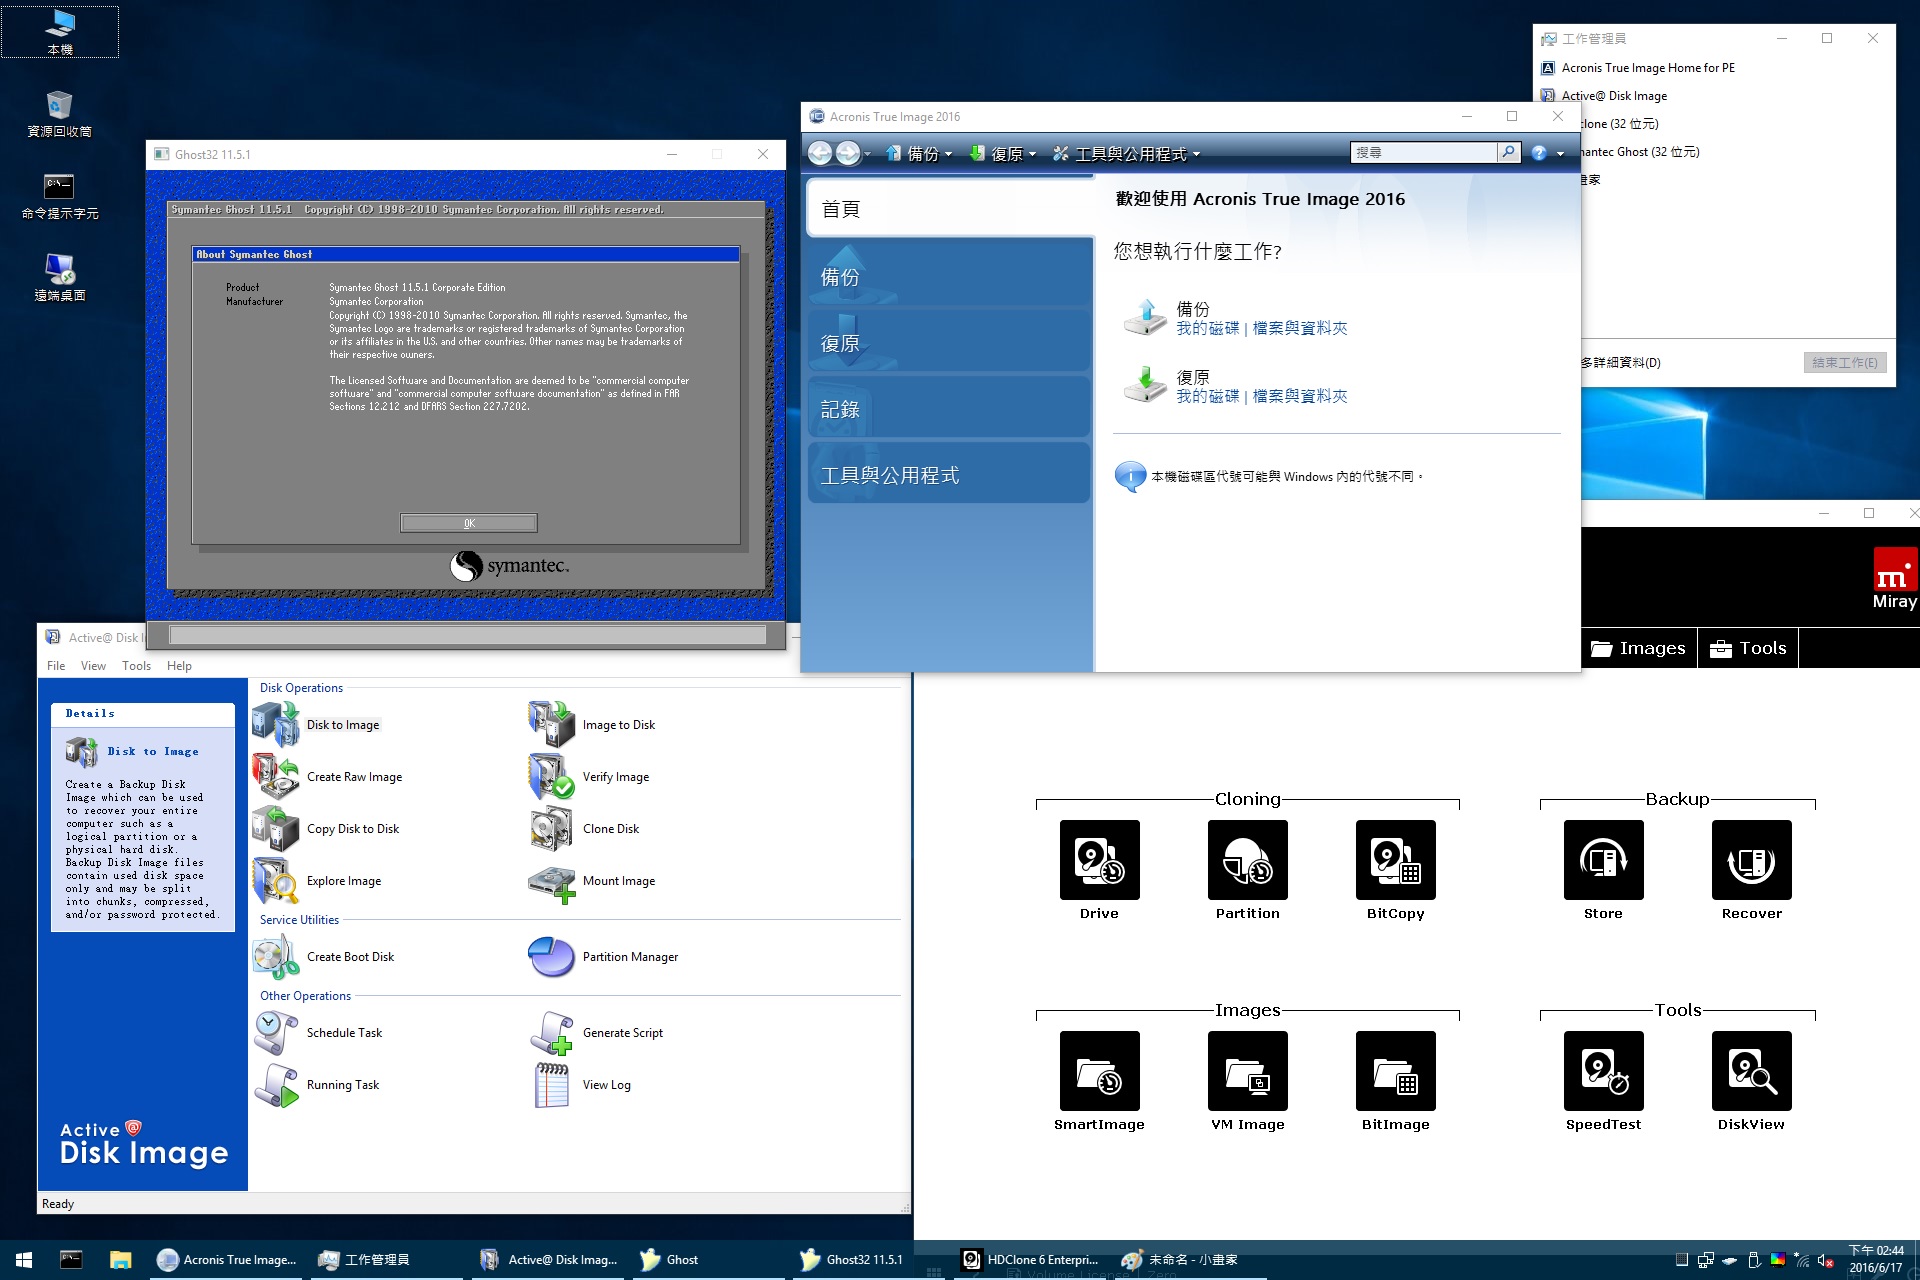Screen dimensions: 1920x1280
Task: Open 命令提示字元 desktop icon
Action: pos(60,196)
